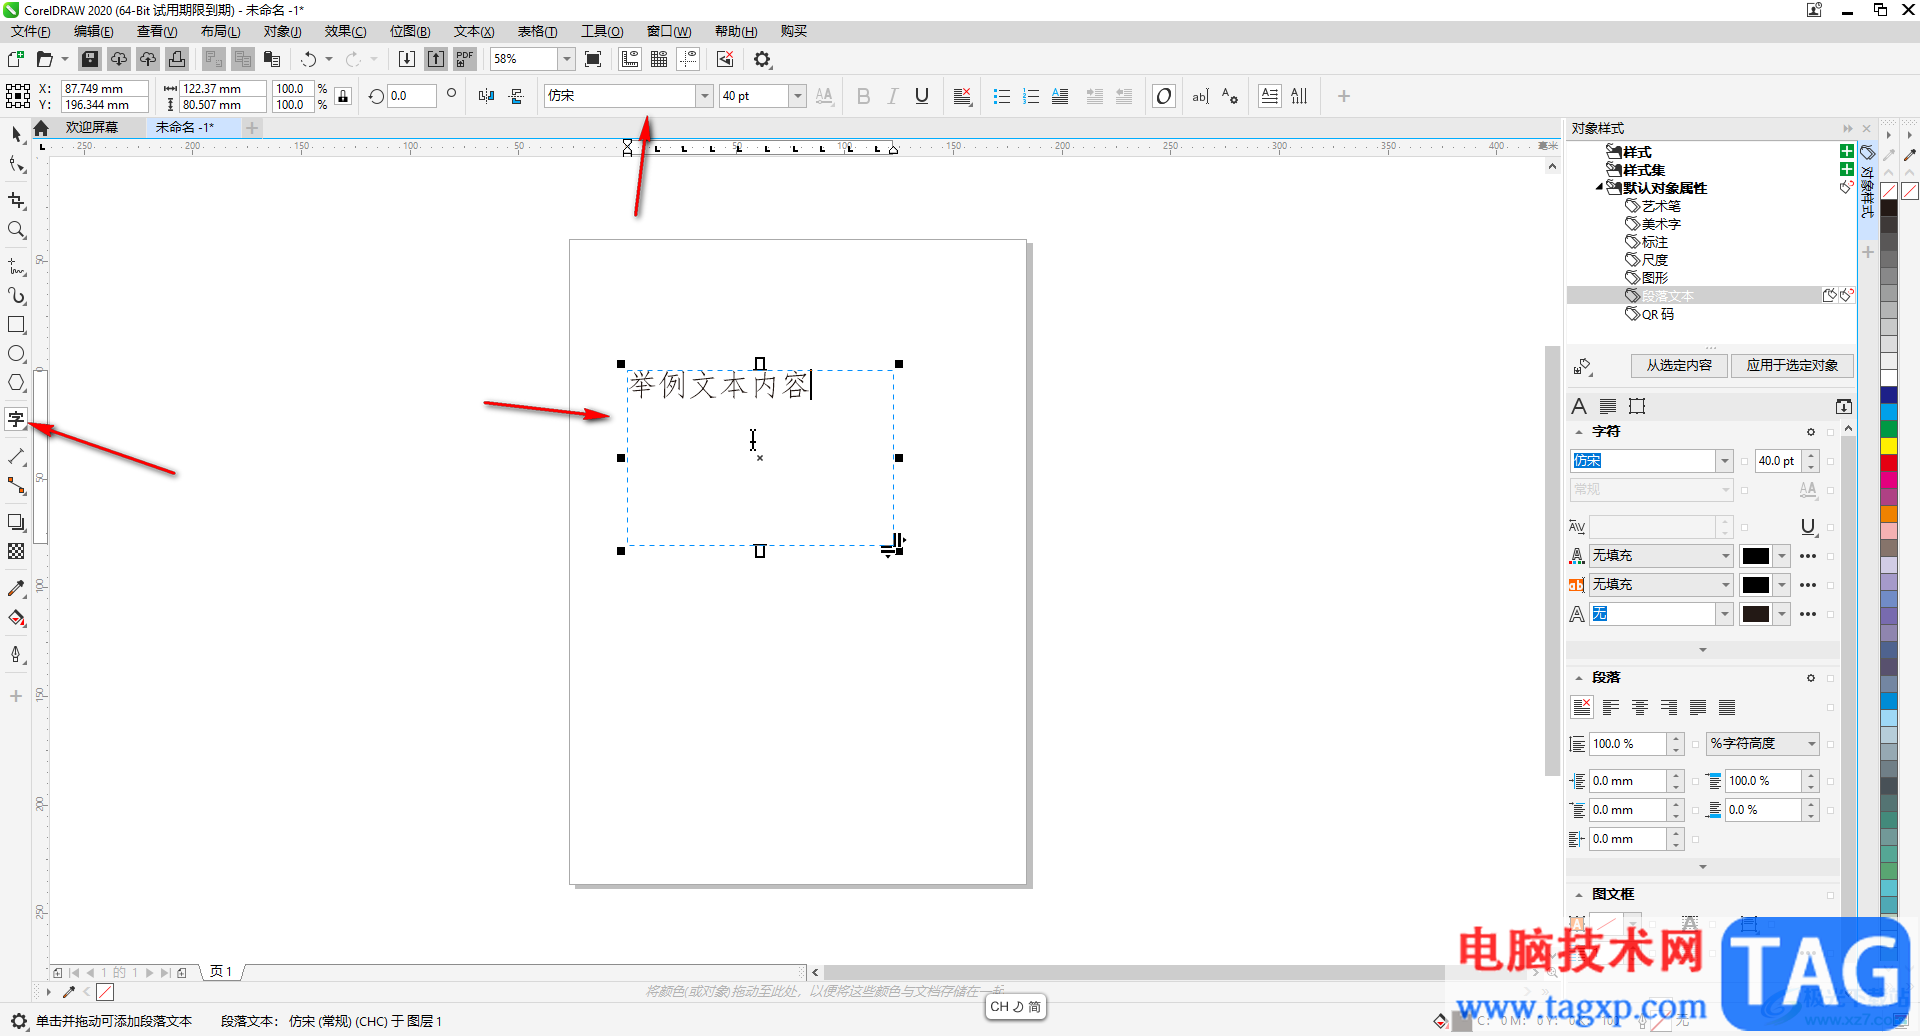Open the font list in character panel
This screenshot has width=1920, height=1036.
pos(1725,461)
